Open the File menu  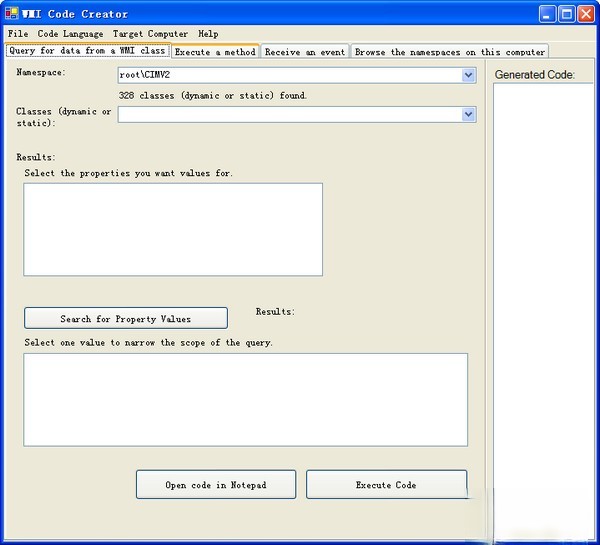(x=17, y=34)
